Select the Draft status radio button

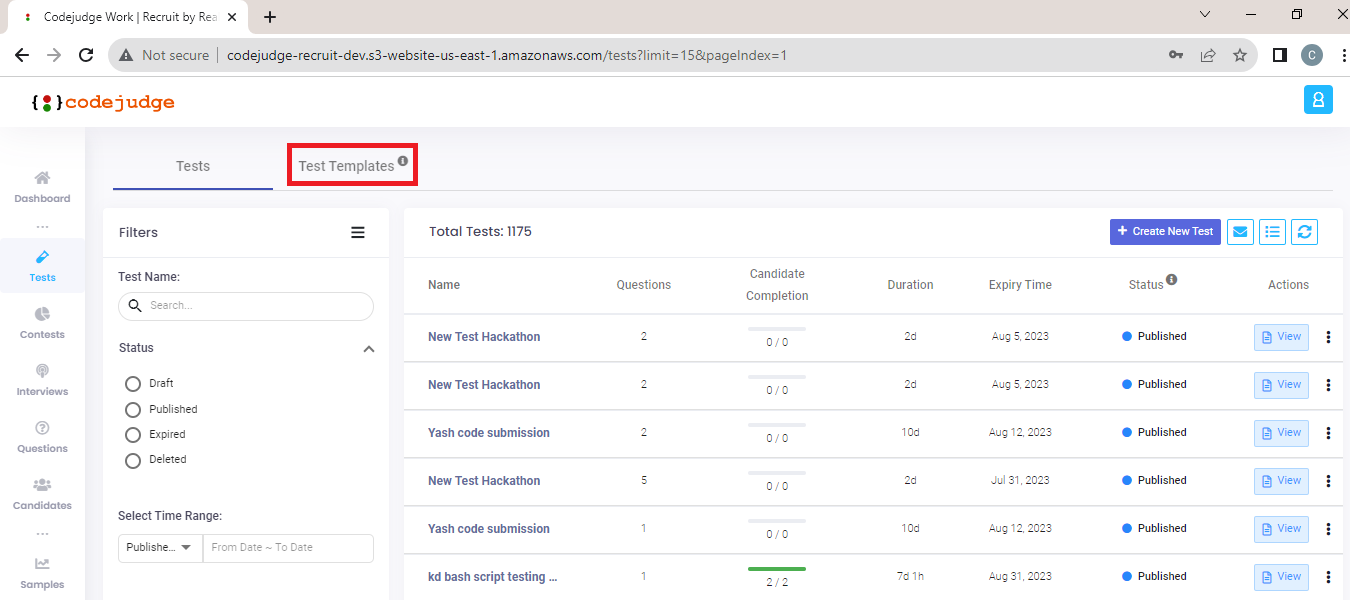(x=132, y=383)
